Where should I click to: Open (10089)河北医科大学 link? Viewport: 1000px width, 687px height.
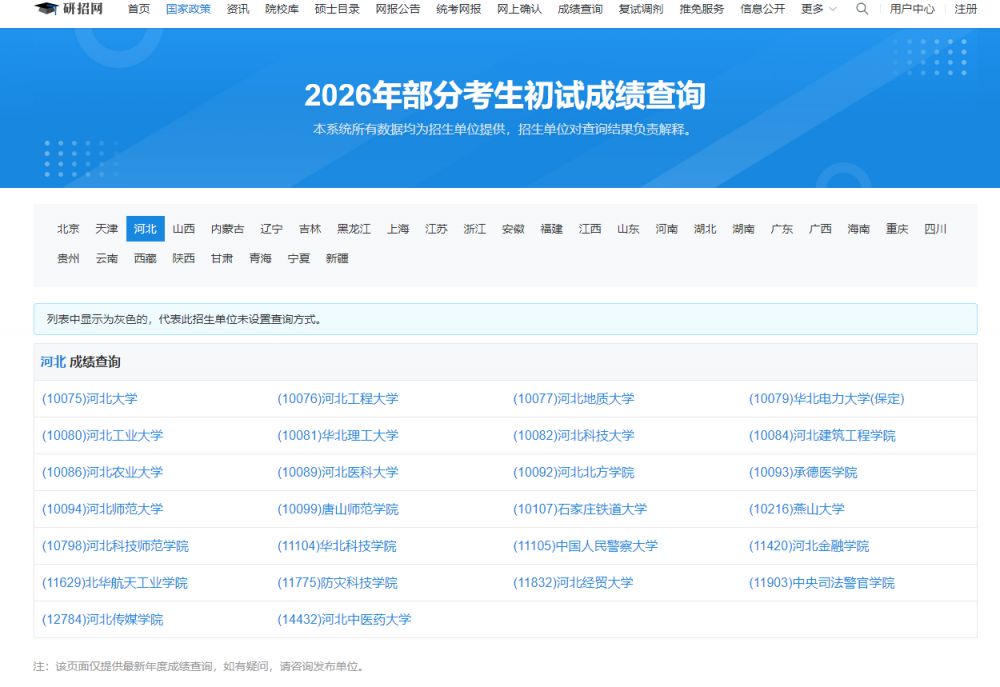tap(338, 473)
